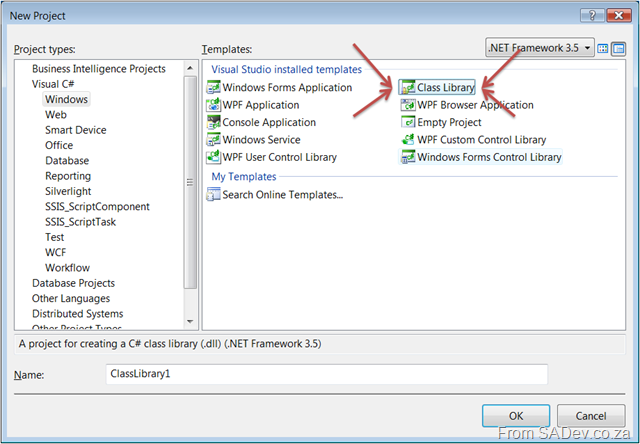Select the WCF project type

pos(56,253)
